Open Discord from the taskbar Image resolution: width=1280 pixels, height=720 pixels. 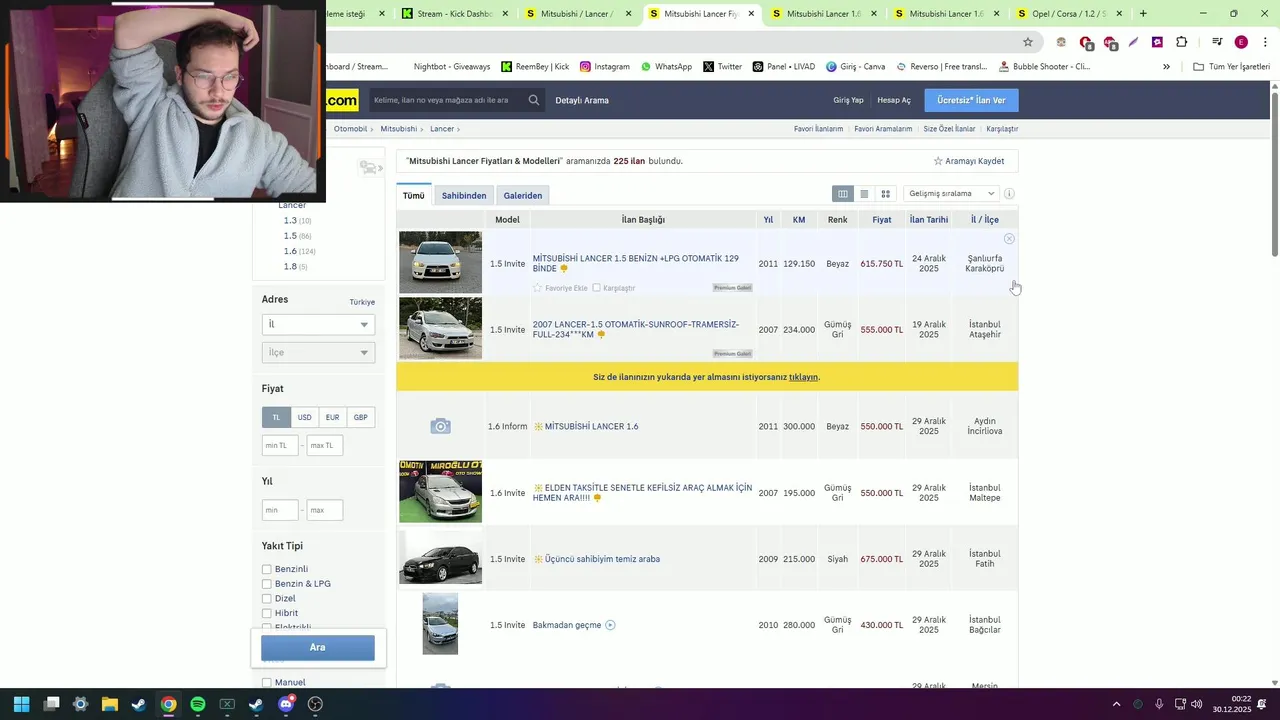point(286,704)
